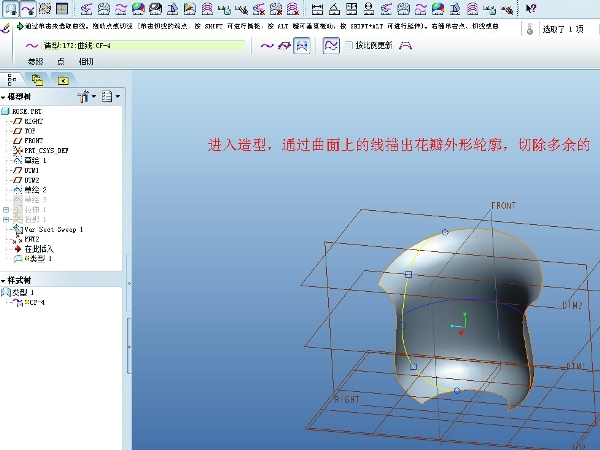
Task: Open the model tree tab icon
Action: [14, 77]
